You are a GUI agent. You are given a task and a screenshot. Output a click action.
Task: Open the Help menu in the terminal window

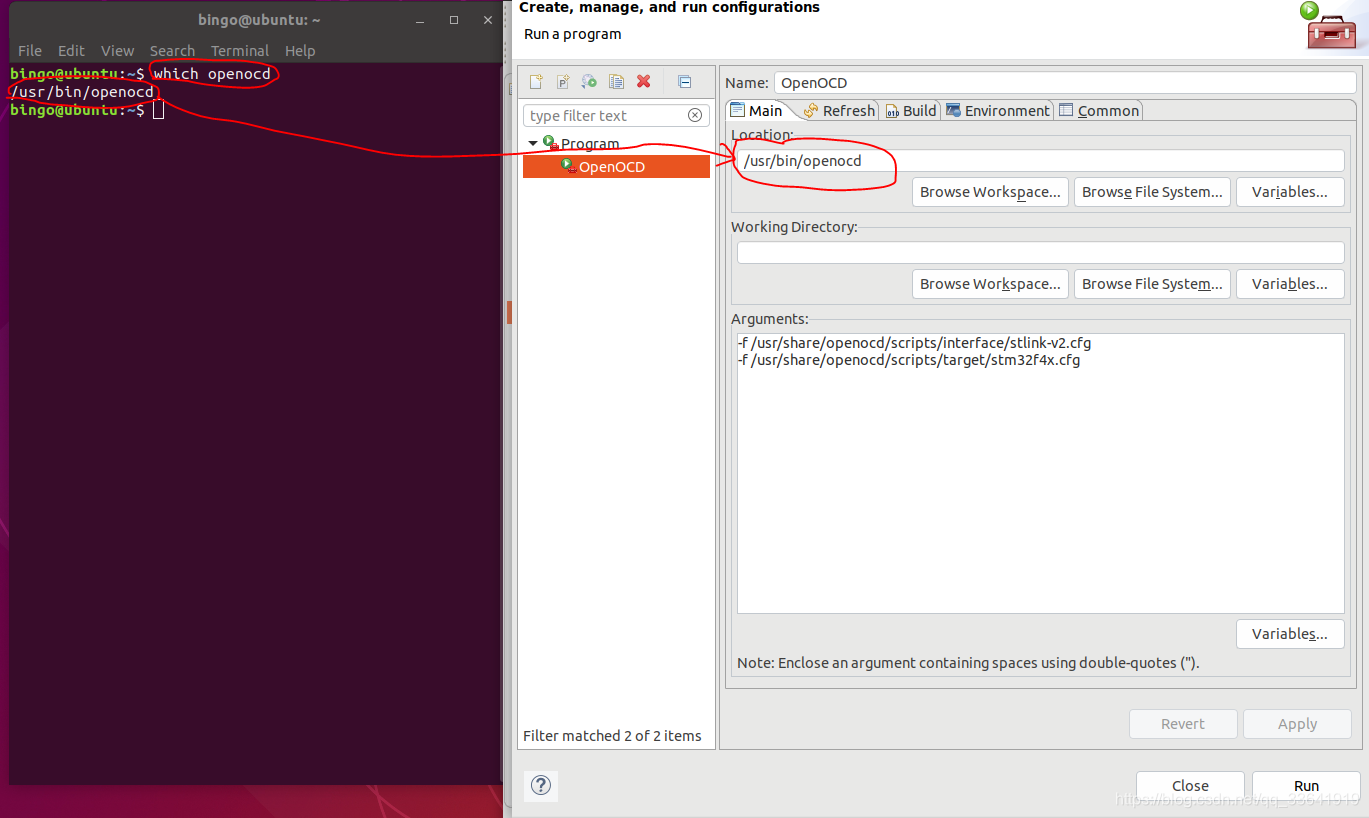[300, 50]
